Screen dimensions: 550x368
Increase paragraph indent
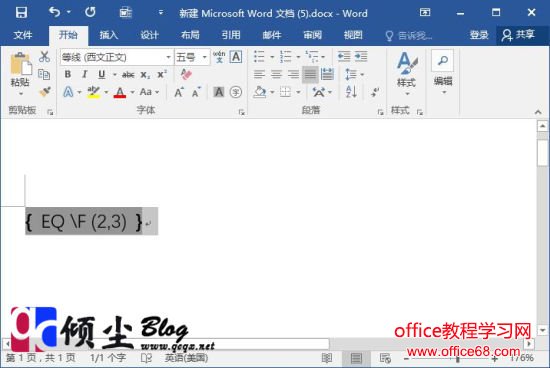coord(361,56)
